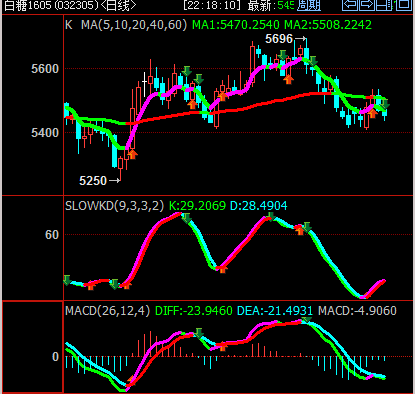Open the SLOWKD(9,3,3,2) indicator label
415x394 pixels.
click(x=114, y=206)
